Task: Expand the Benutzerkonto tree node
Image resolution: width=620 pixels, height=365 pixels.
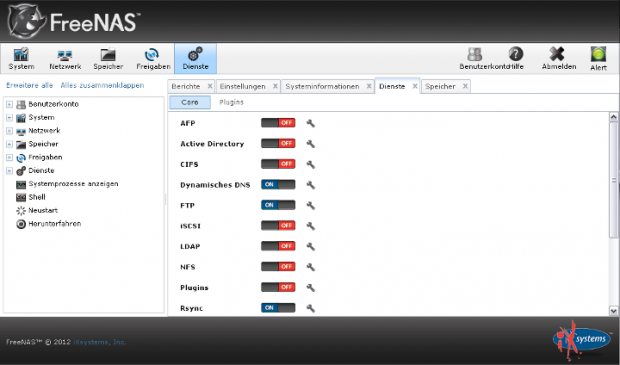Action: click(9, 104)
